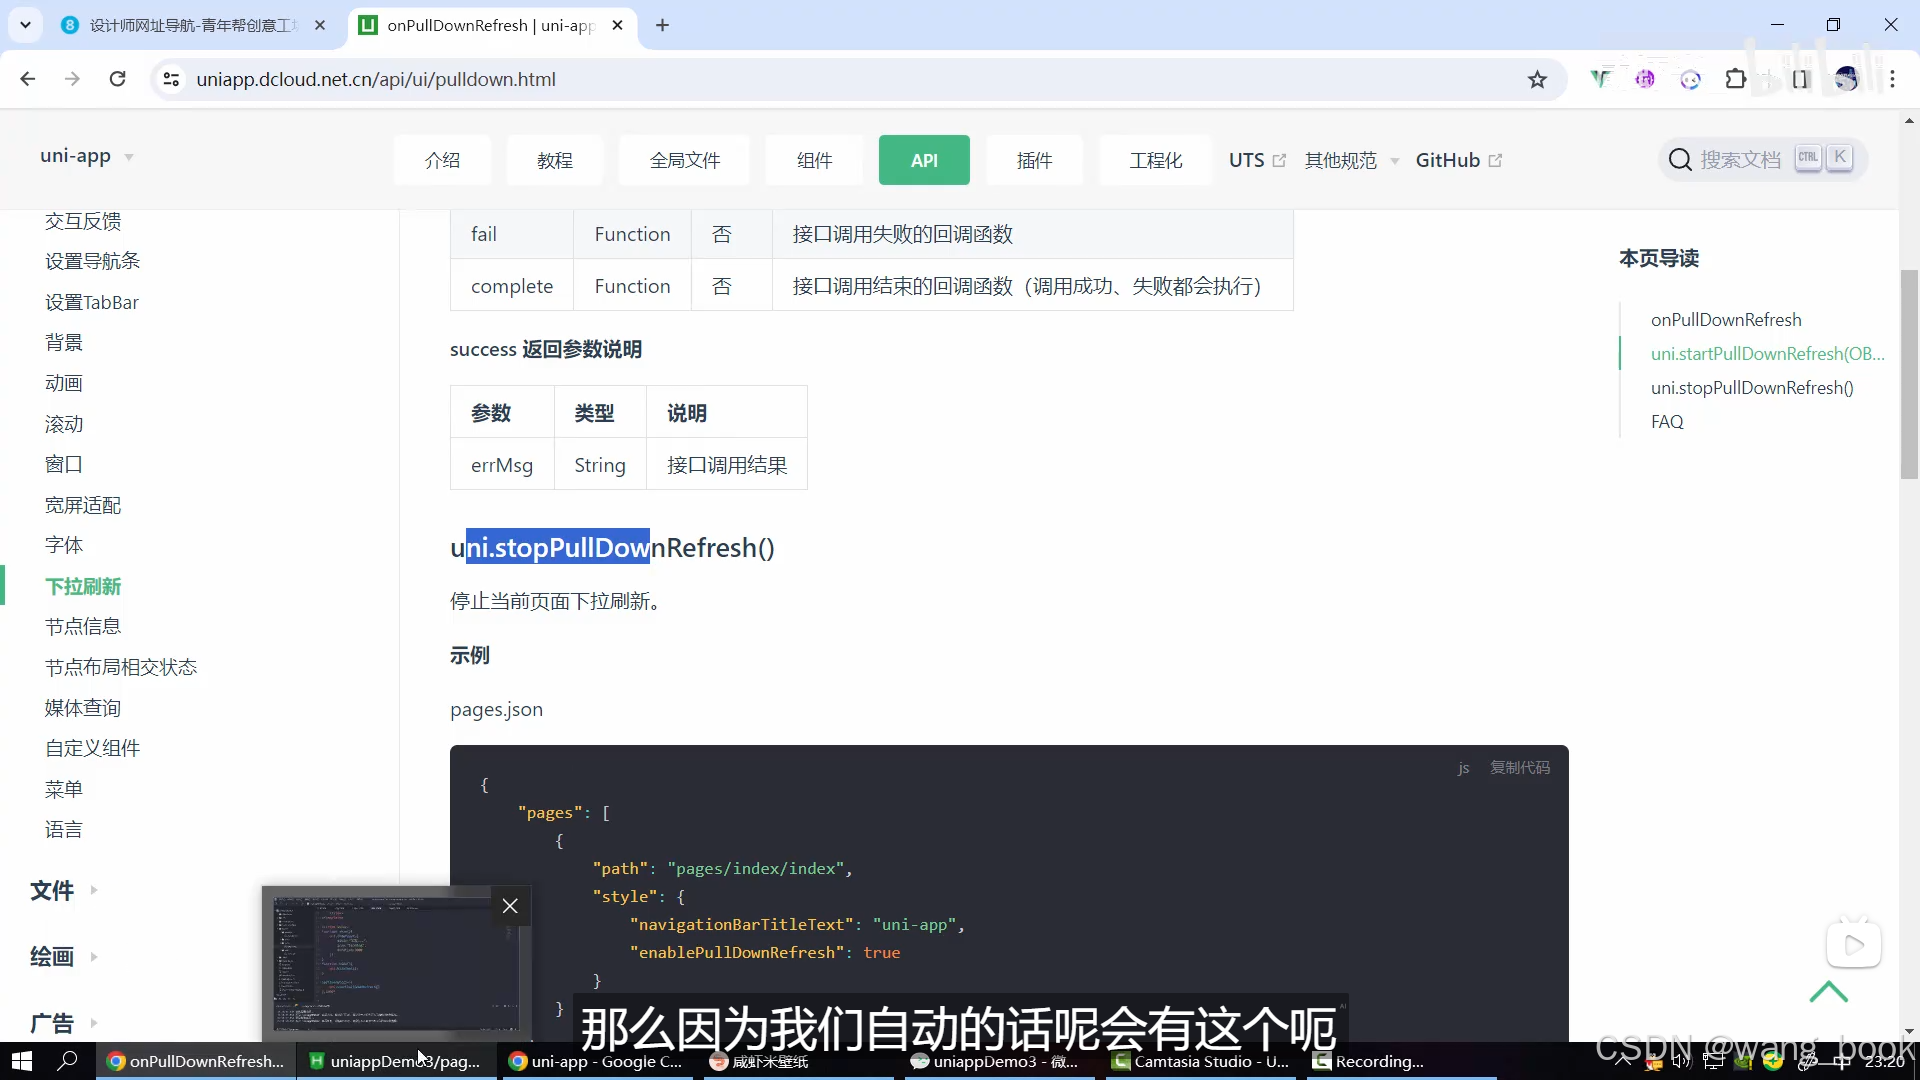This screenshot has height=1080, width=1920.
Task: Jump to uni.stopPullDownRefresh() in outline
Action: pos(1752,387)
